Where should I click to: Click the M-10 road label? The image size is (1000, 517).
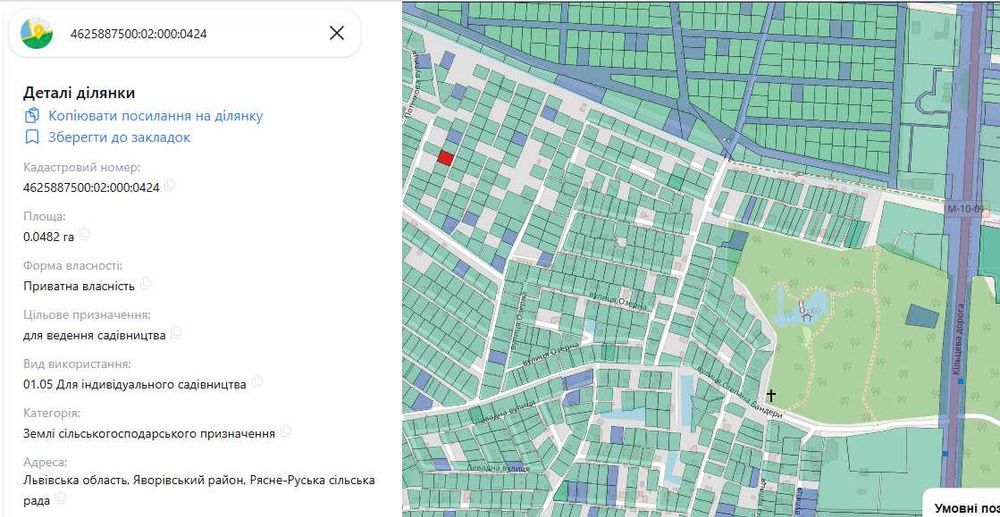[964, 208]
